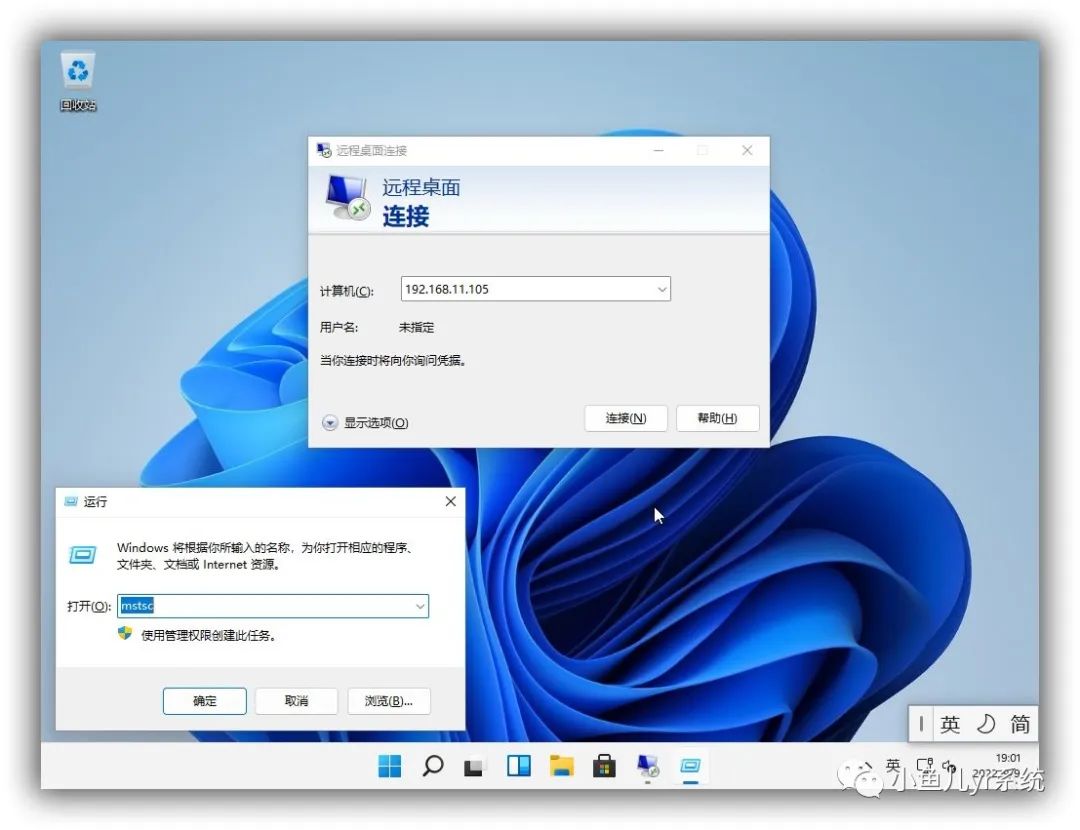This screenshot has height=830, width=1080.
Task: Click 取消 to cancel Run dialog
Action: click(x=296, y=701)
